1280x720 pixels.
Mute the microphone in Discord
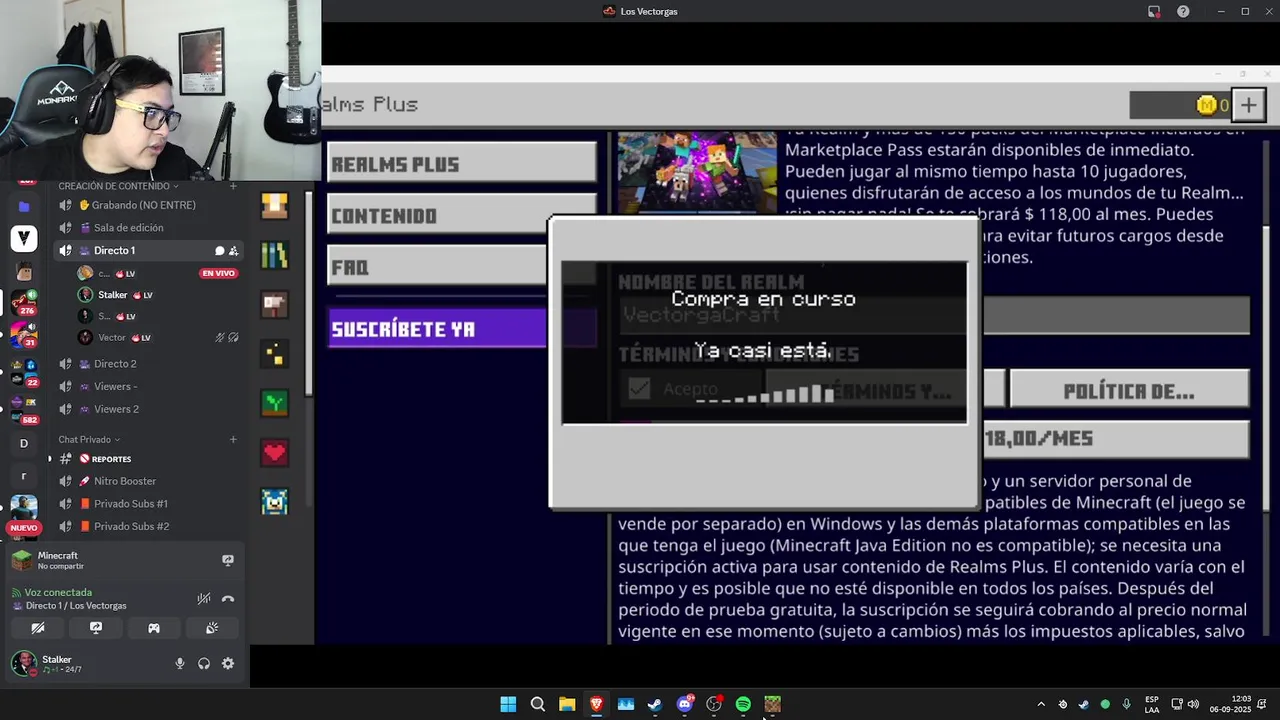[x=180, y=663]
